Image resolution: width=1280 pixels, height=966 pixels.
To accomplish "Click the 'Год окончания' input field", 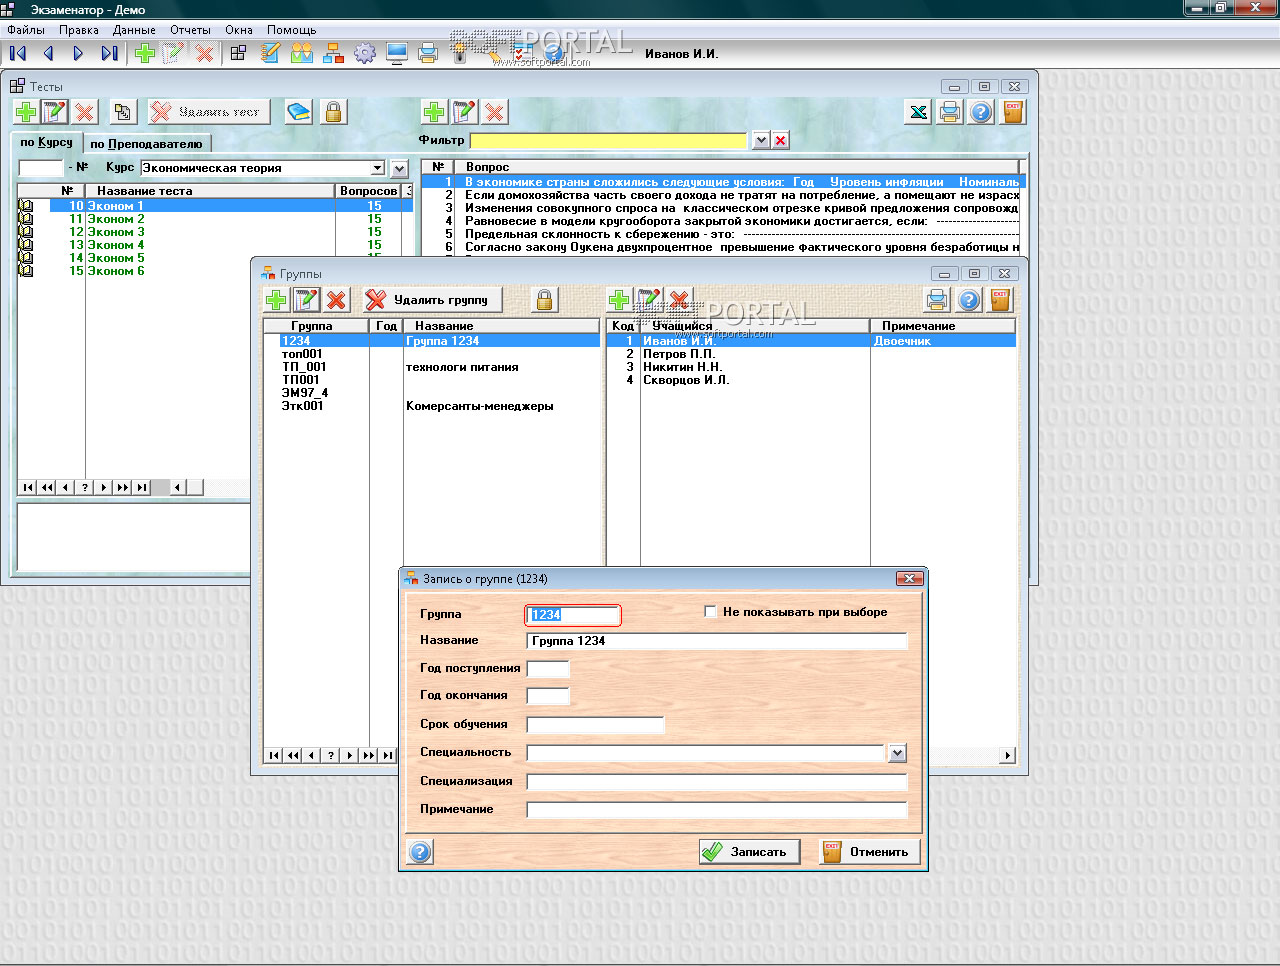I will (x=548, y=695).
